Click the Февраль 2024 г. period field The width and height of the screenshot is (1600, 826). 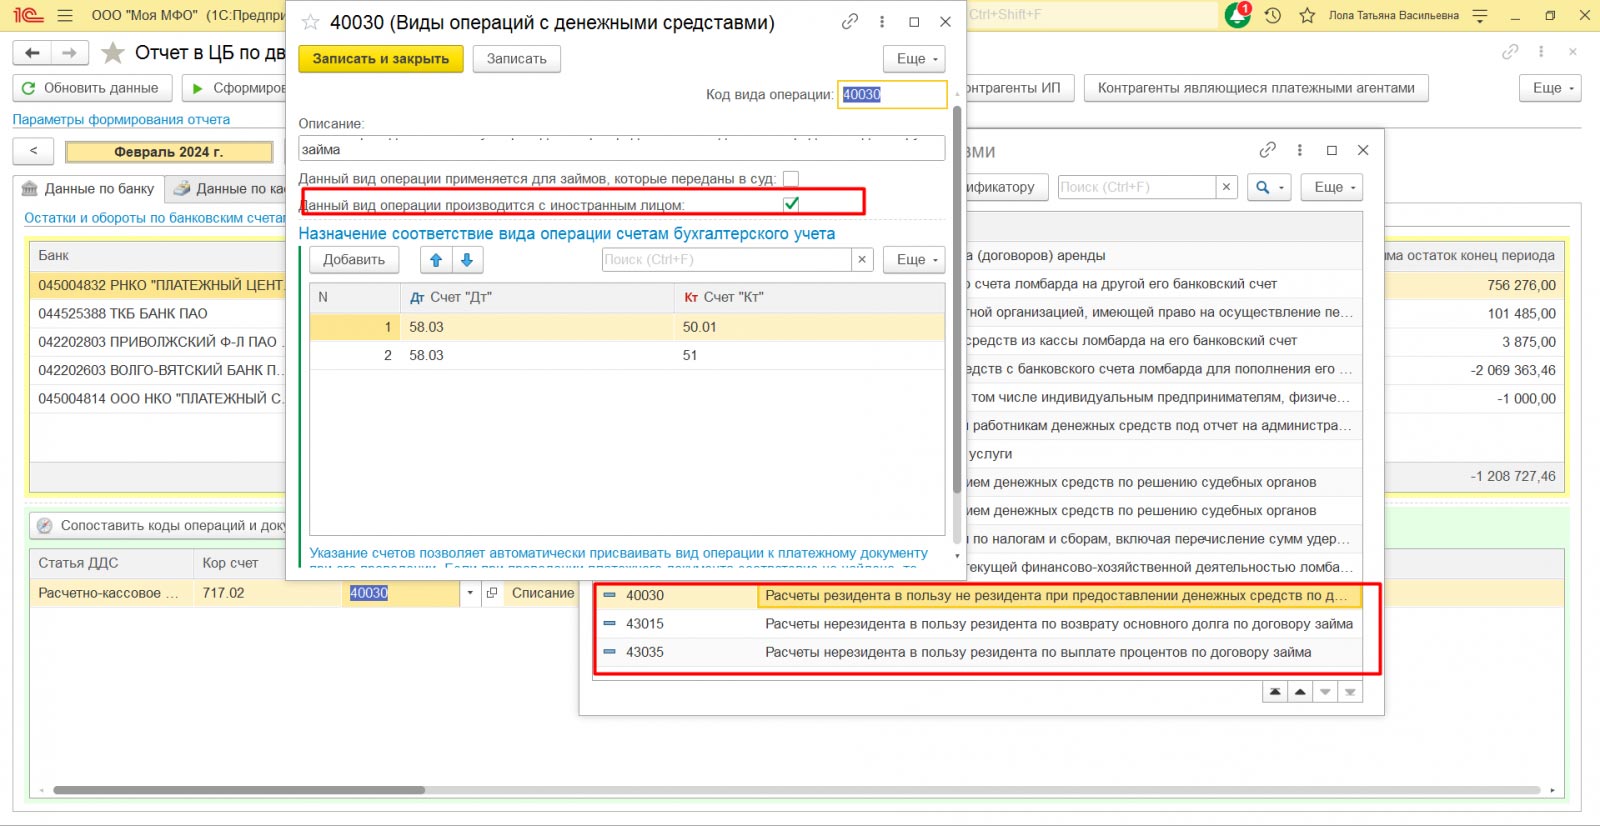click(169, 152)
